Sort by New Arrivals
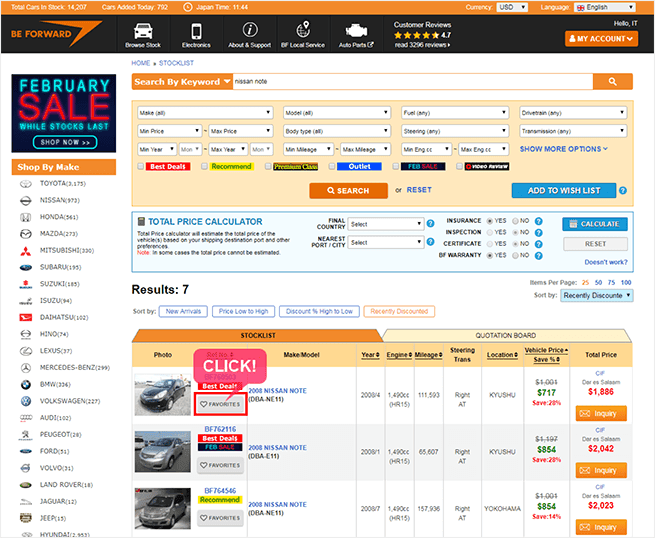Image resolution: width=655 pixels, height=538 pixels. tap(183, 312)
